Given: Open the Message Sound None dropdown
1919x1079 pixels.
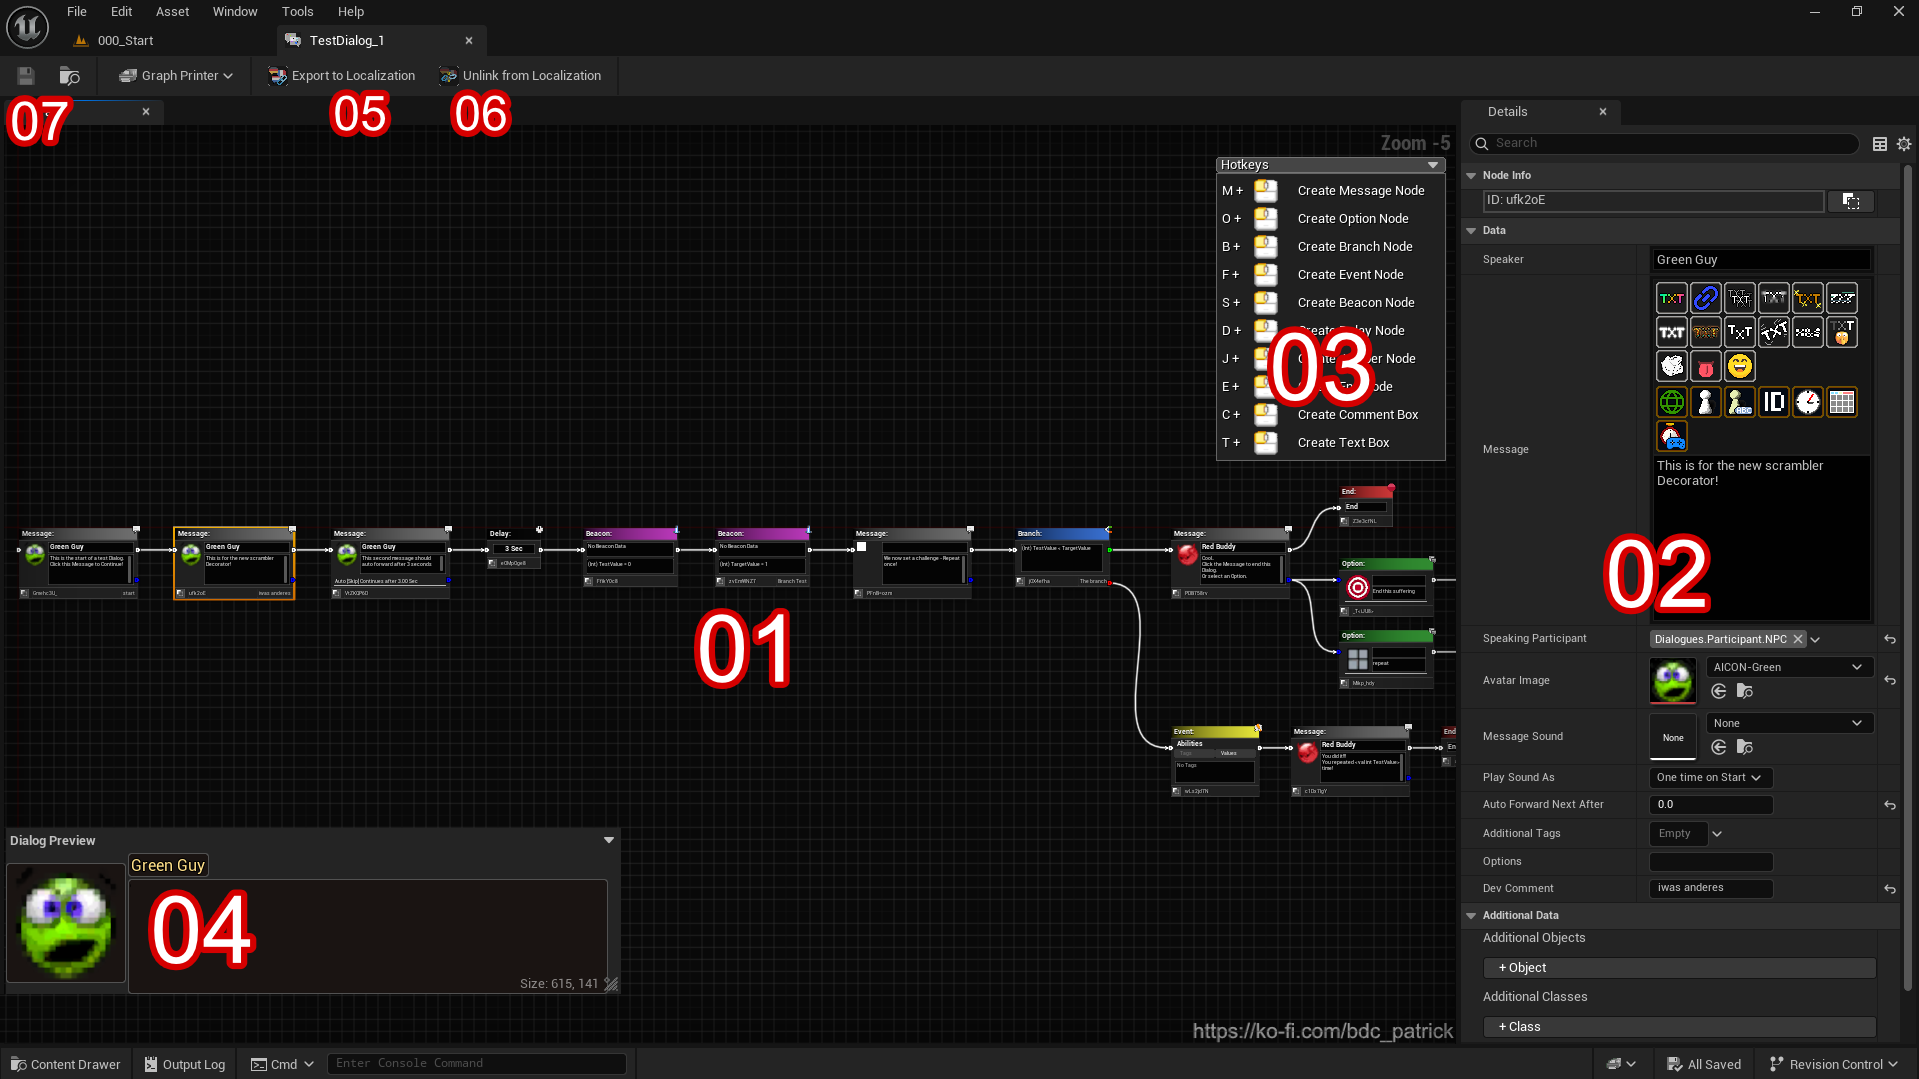Looking at the screenshot, I should (1790, 723).
